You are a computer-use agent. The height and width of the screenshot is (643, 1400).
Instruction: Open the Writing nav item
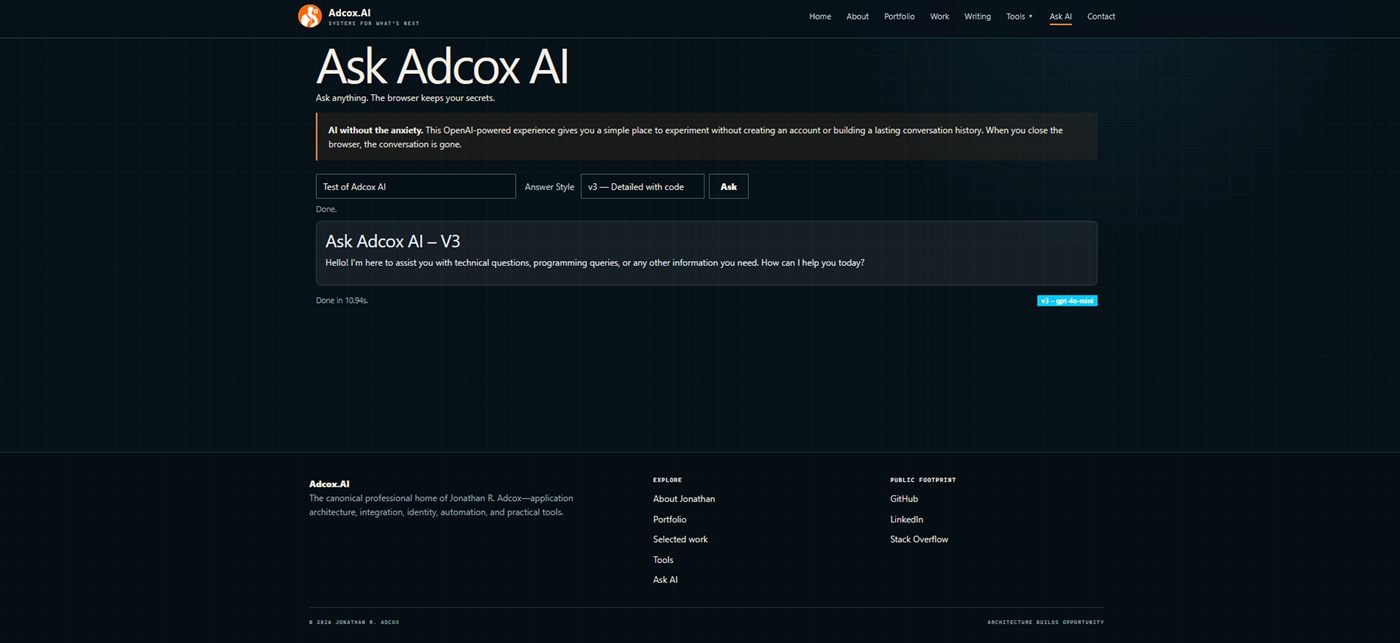[978, 16]
